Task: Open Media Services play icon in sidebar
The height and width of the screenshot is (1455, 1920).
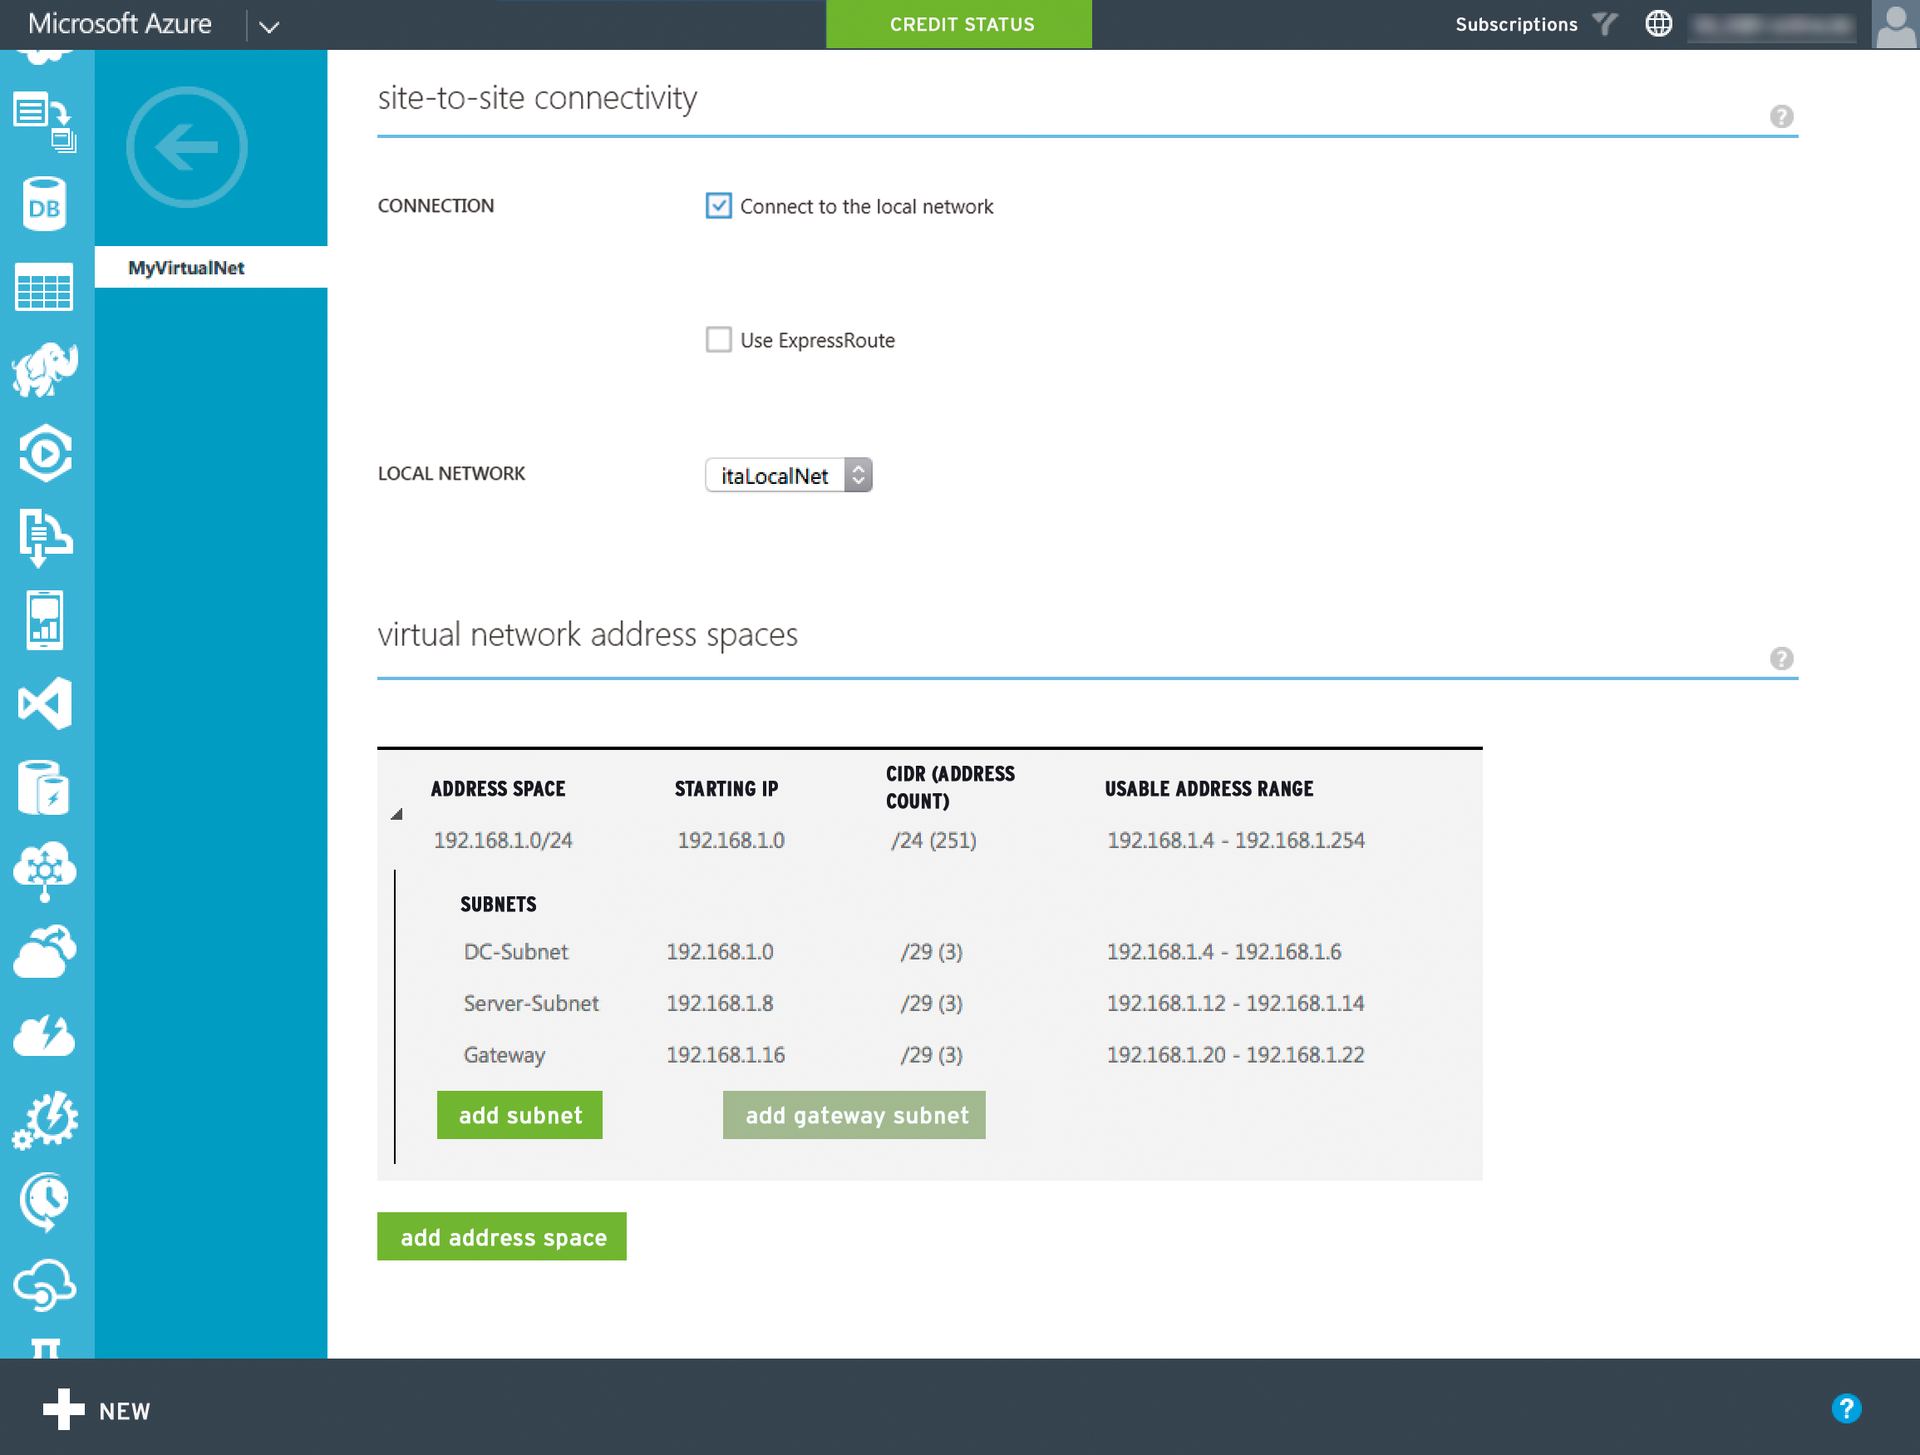Action: coord(44,454)
